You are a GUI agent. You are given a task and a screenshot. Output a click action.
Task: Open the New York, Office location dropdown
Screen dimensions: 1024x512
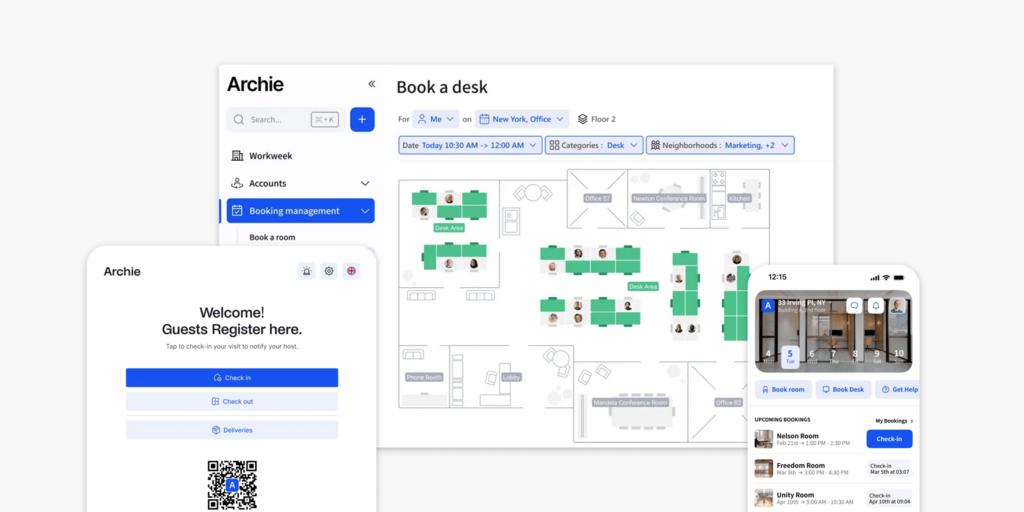pyautogui.click(x=522, y=119)
